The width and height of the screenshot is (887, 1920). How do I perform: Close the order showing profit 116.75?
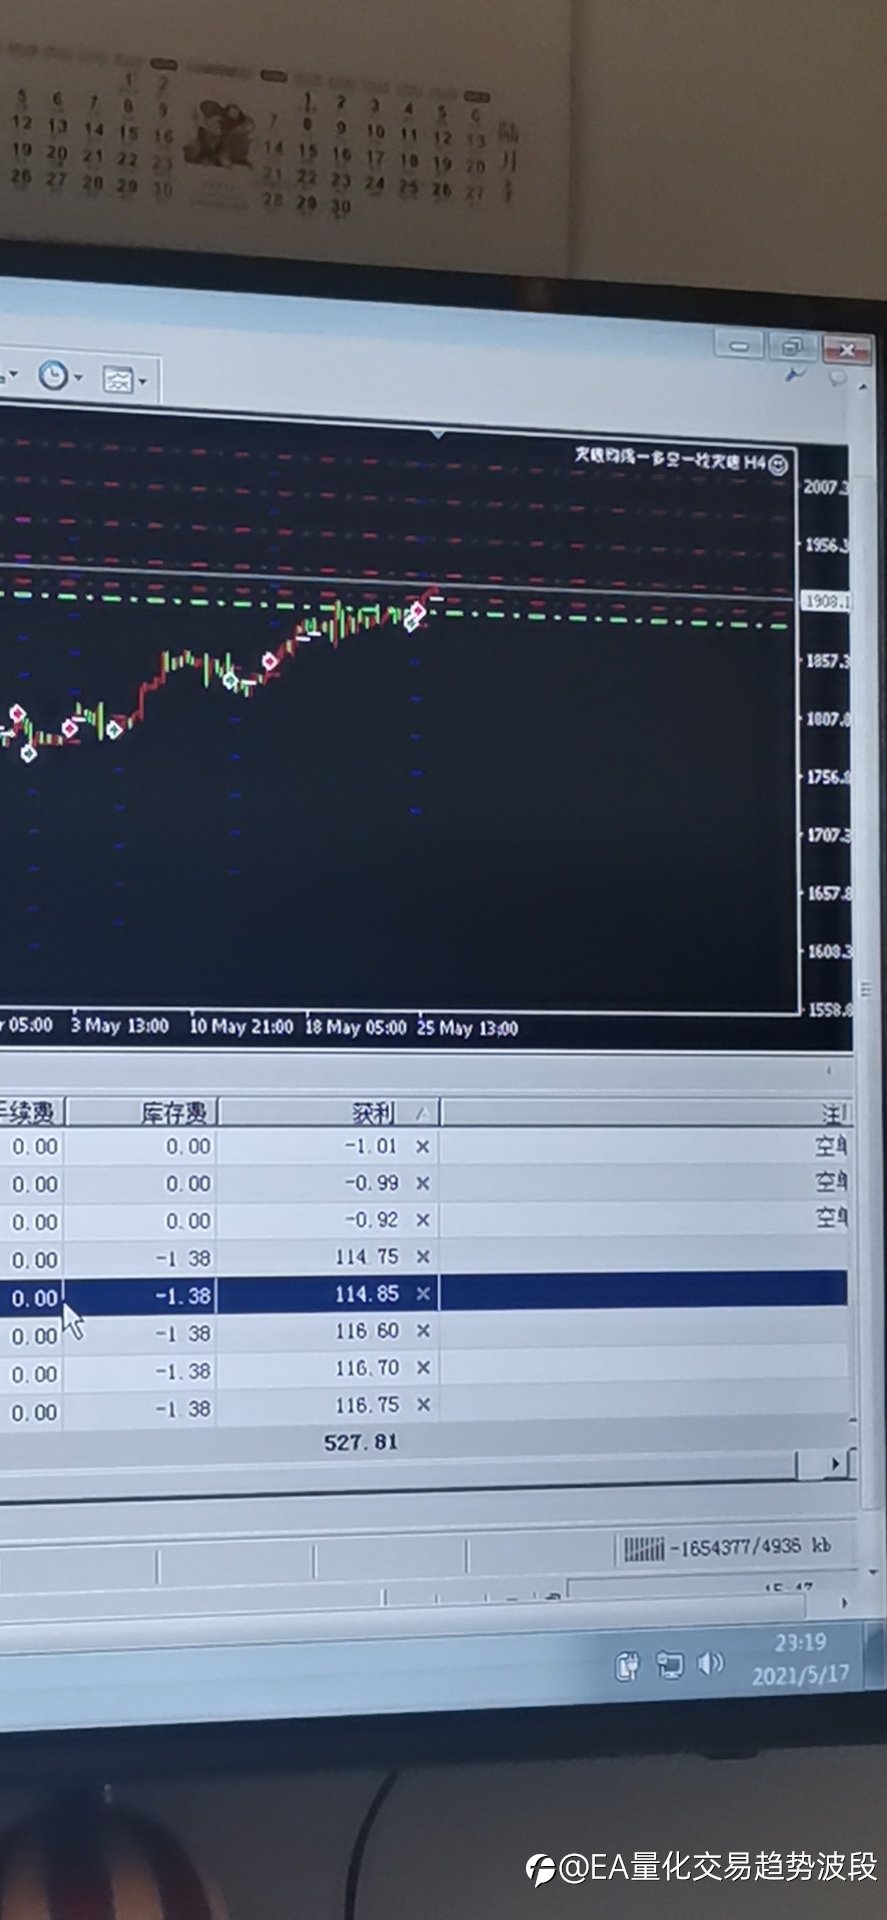pyautogui.click(x=423, y=1405)
